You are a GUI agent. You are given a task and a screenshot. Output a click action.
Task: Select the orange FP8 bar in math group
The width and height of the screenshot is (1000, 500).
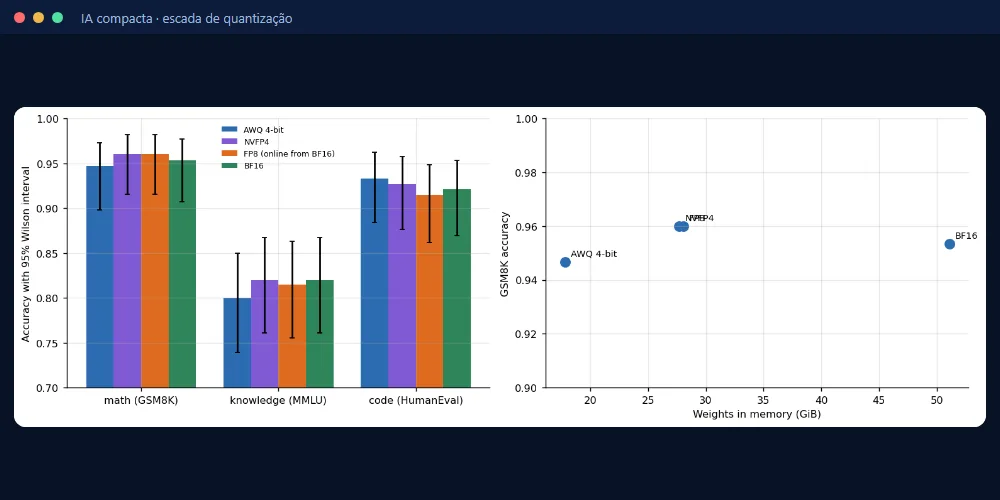(x=154, y=271)
